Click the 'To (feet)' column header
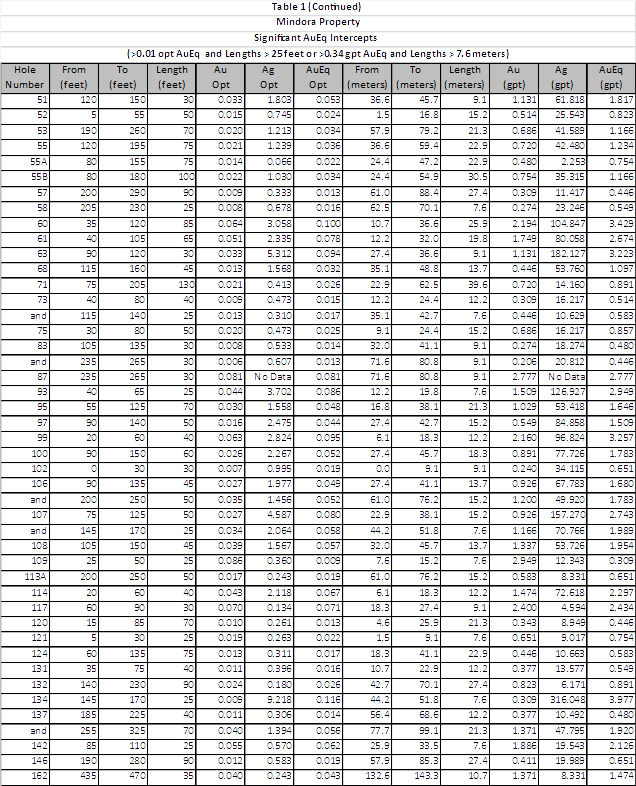636x786 pixels. (x=122, y=77)
